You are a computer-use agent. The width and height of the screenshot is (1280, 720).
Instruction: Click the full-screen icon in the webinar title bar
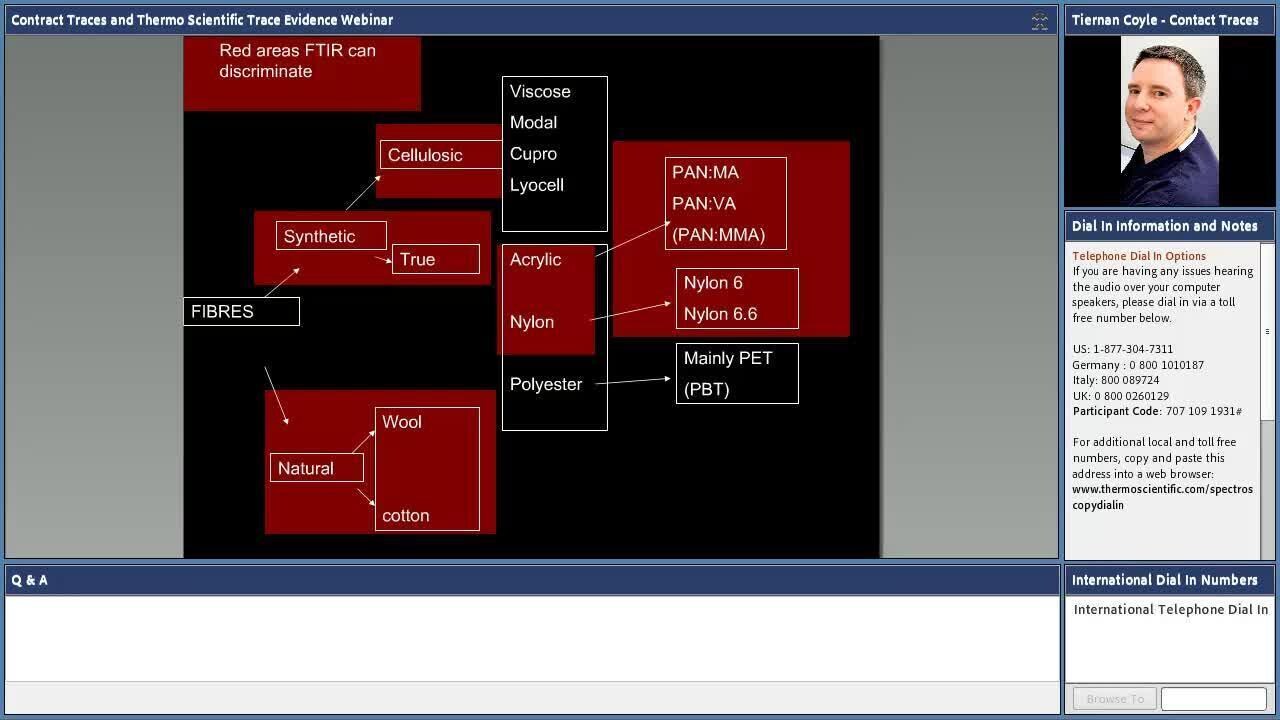tap(1039, 21)
